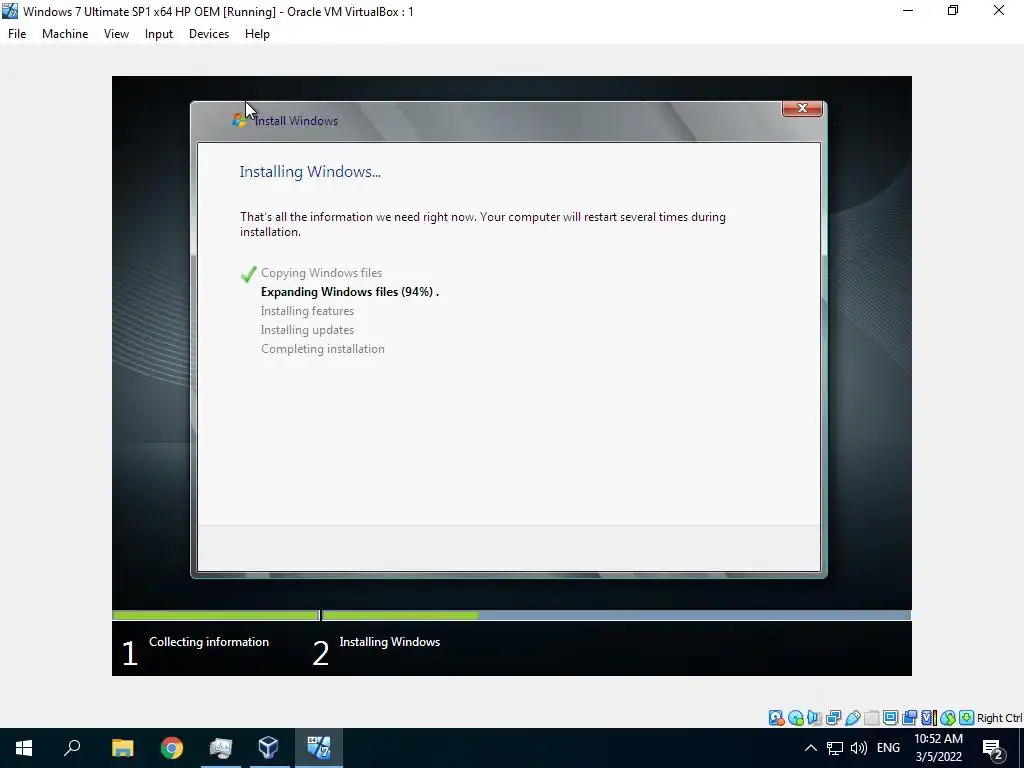Open the Machine menu
This screenshot has height=768, width=1024.
click(65, 34)
